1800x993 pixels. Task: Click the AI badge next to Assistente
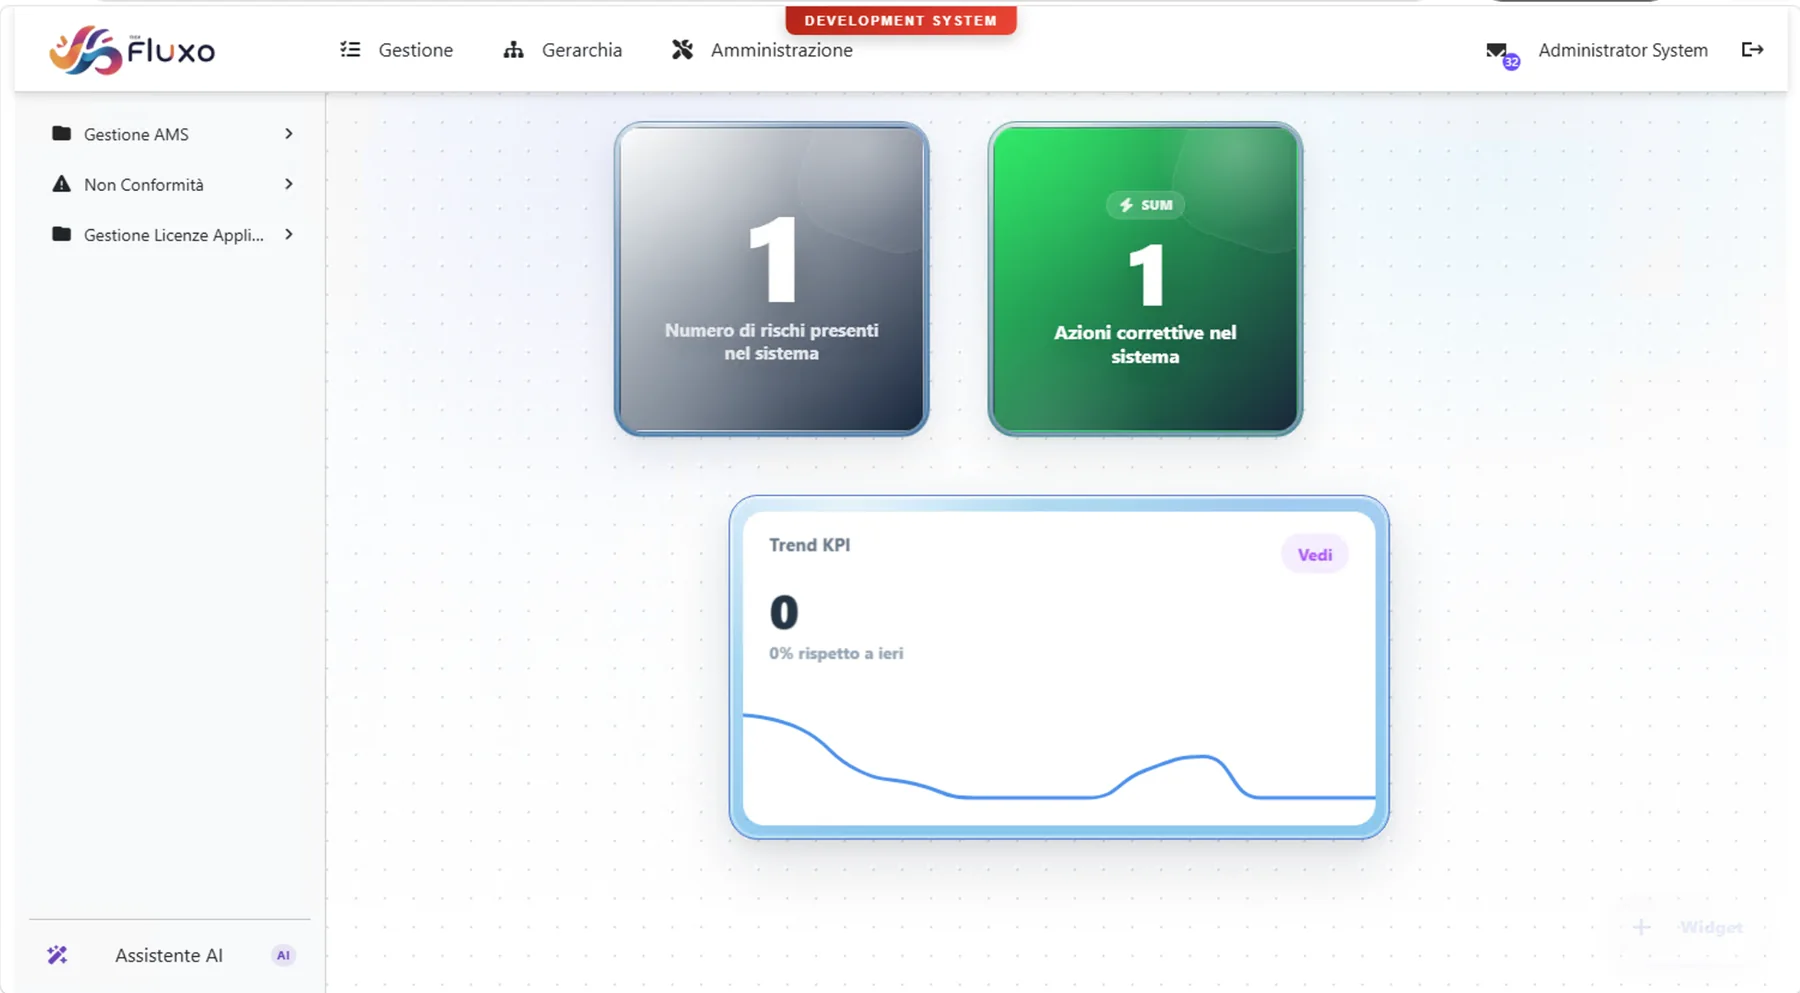coord(283,955)
